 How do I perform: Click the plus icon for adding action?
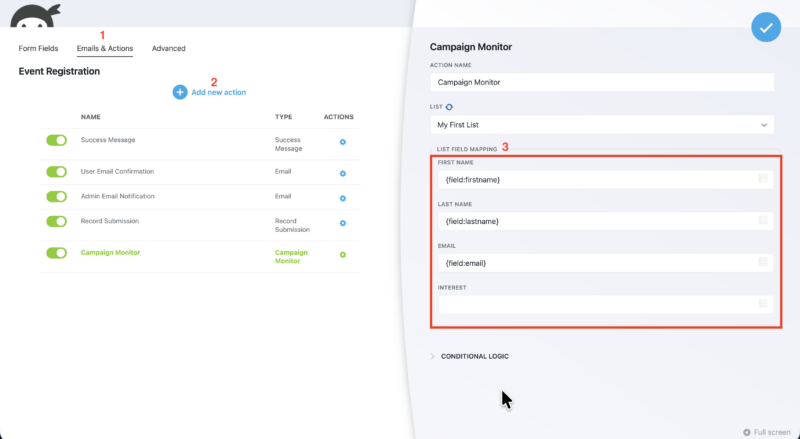coord(180,92)
